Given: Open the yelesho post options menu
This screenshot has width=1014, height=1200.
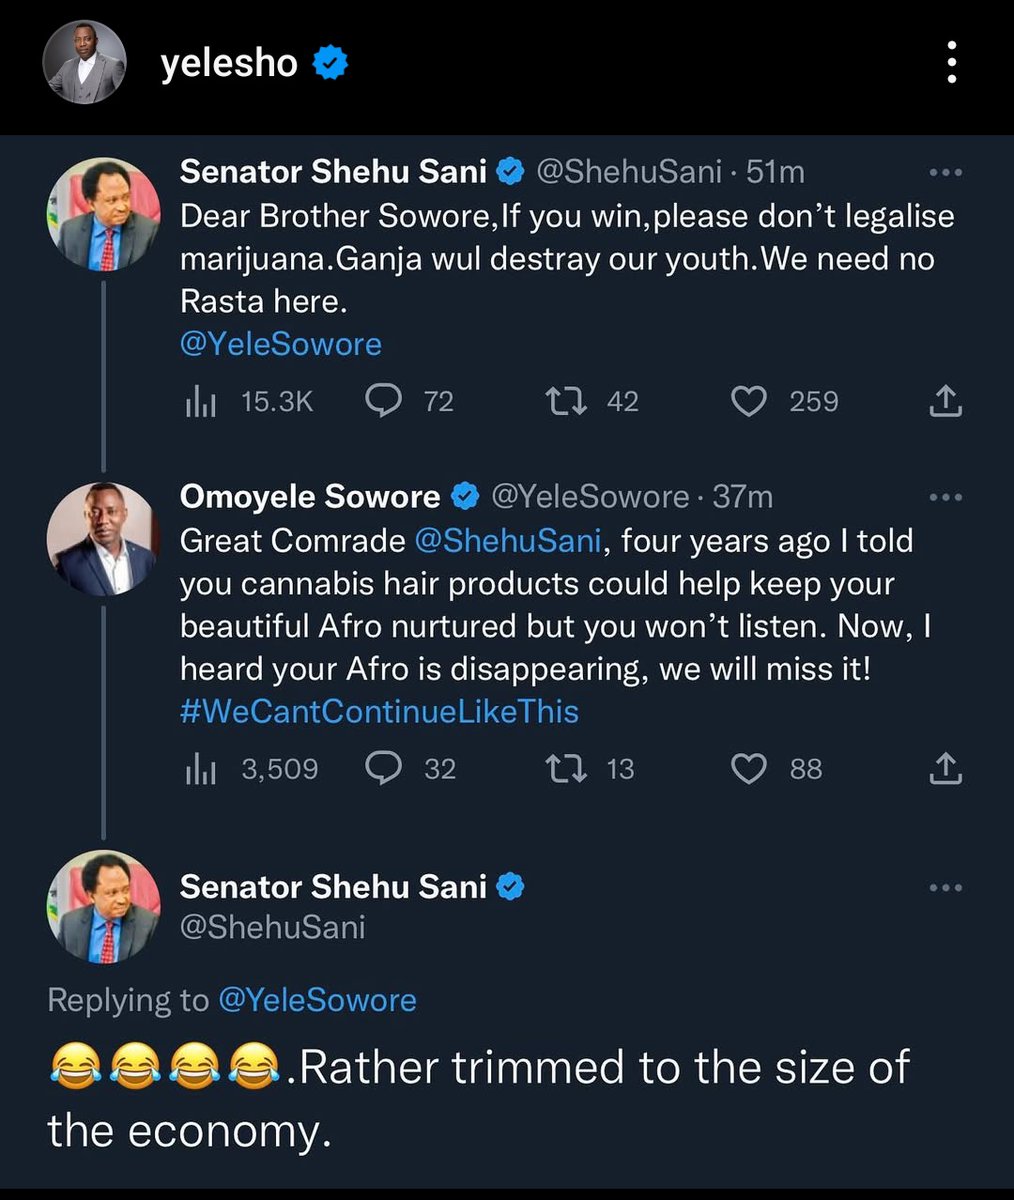Looking at the screenshot, I should pyautogui.click(x=951, y=65).
